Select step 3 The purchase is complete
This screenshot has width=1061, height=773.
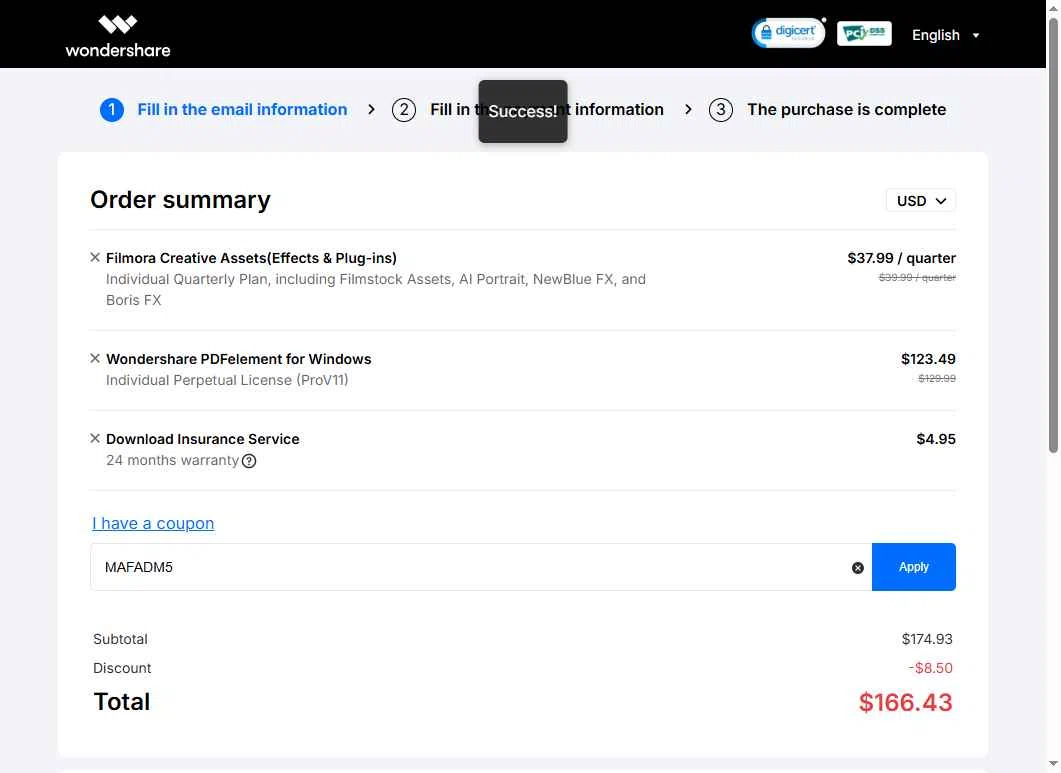click(827, 110)
